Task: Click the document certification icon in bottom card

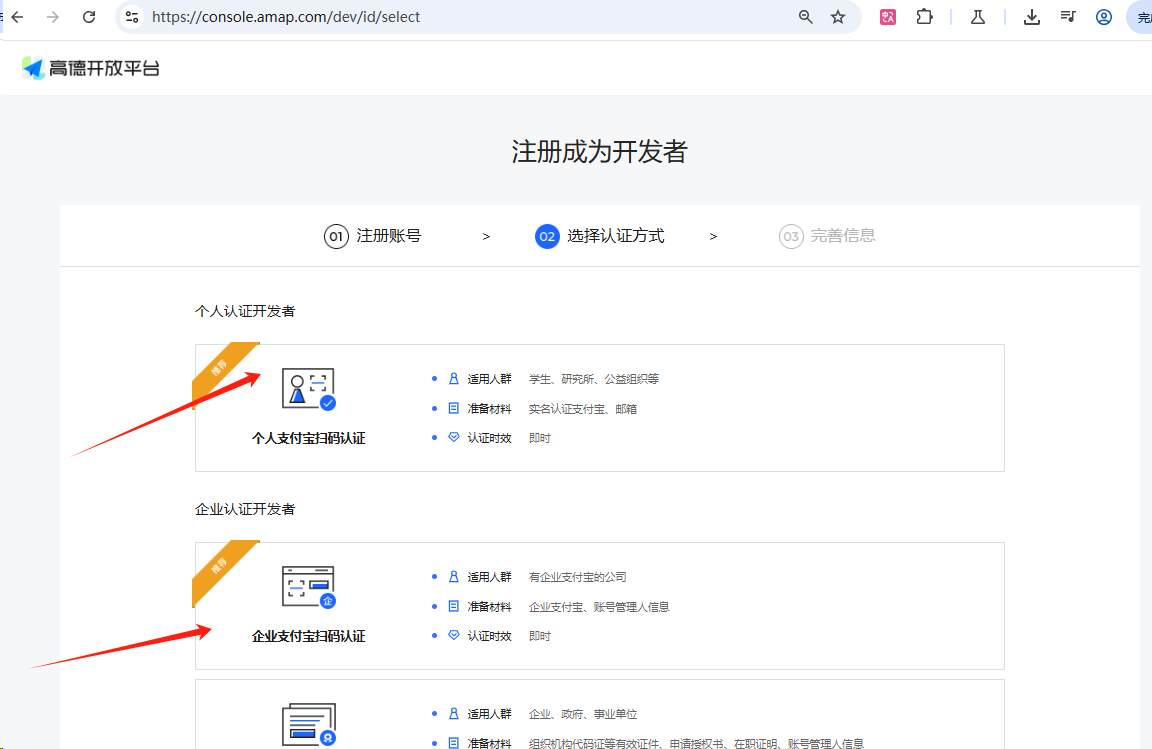Action: tap(309, 725)
